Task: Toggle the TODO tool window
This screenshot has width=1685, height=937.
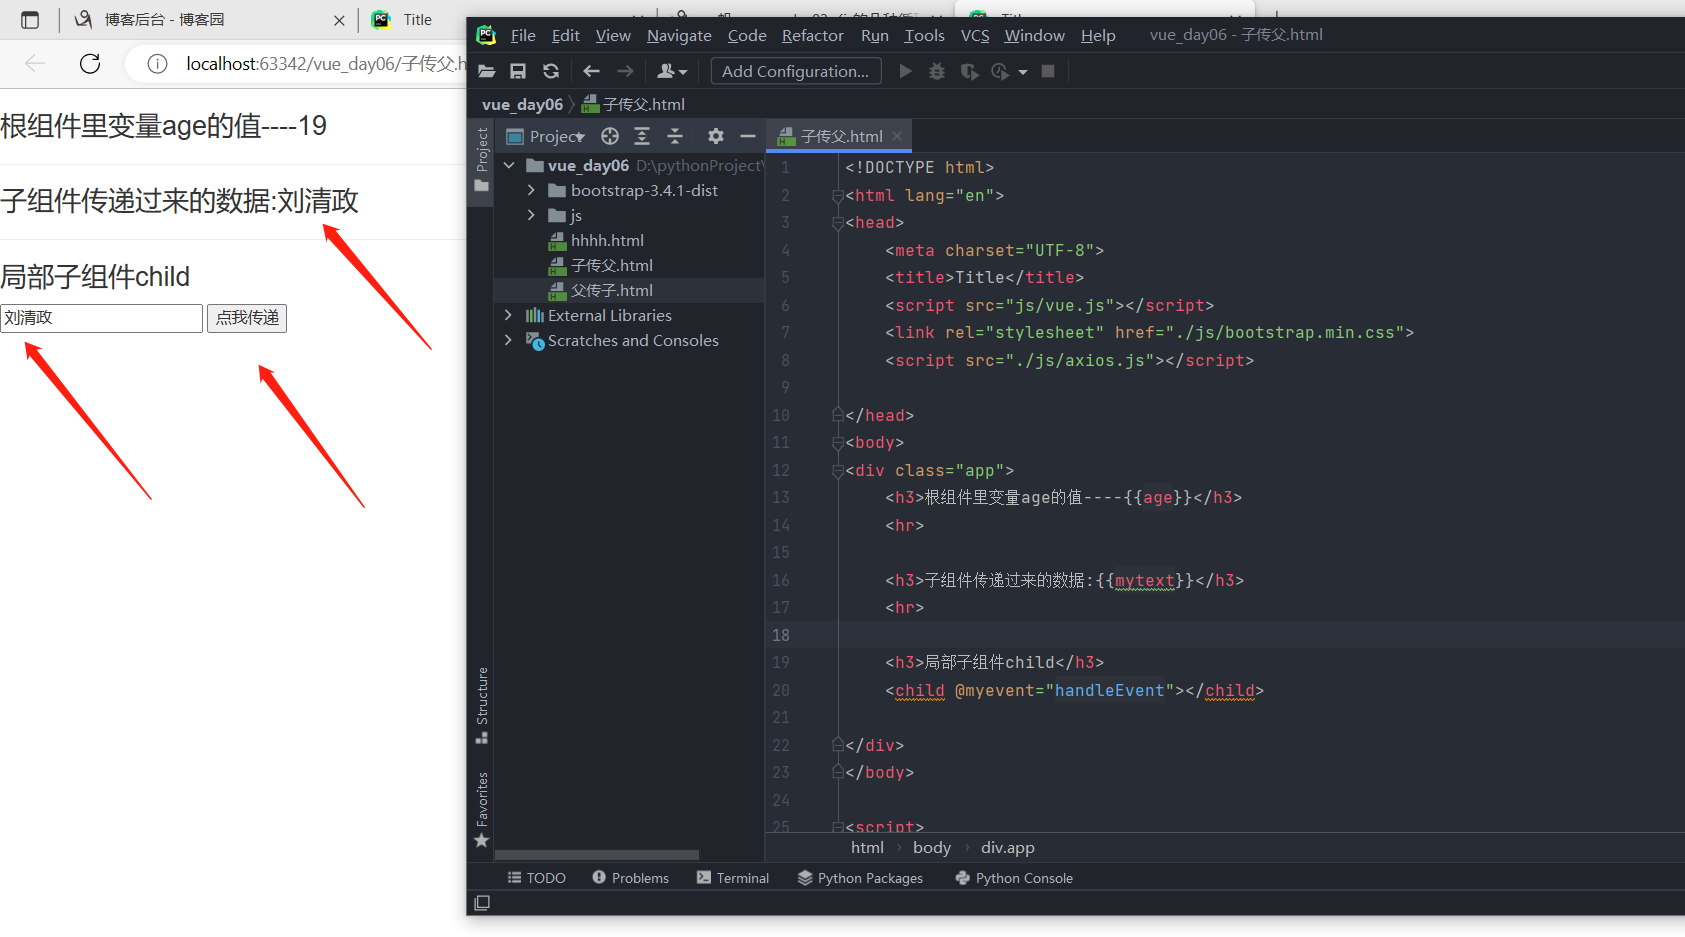Action: coord(537,878)
